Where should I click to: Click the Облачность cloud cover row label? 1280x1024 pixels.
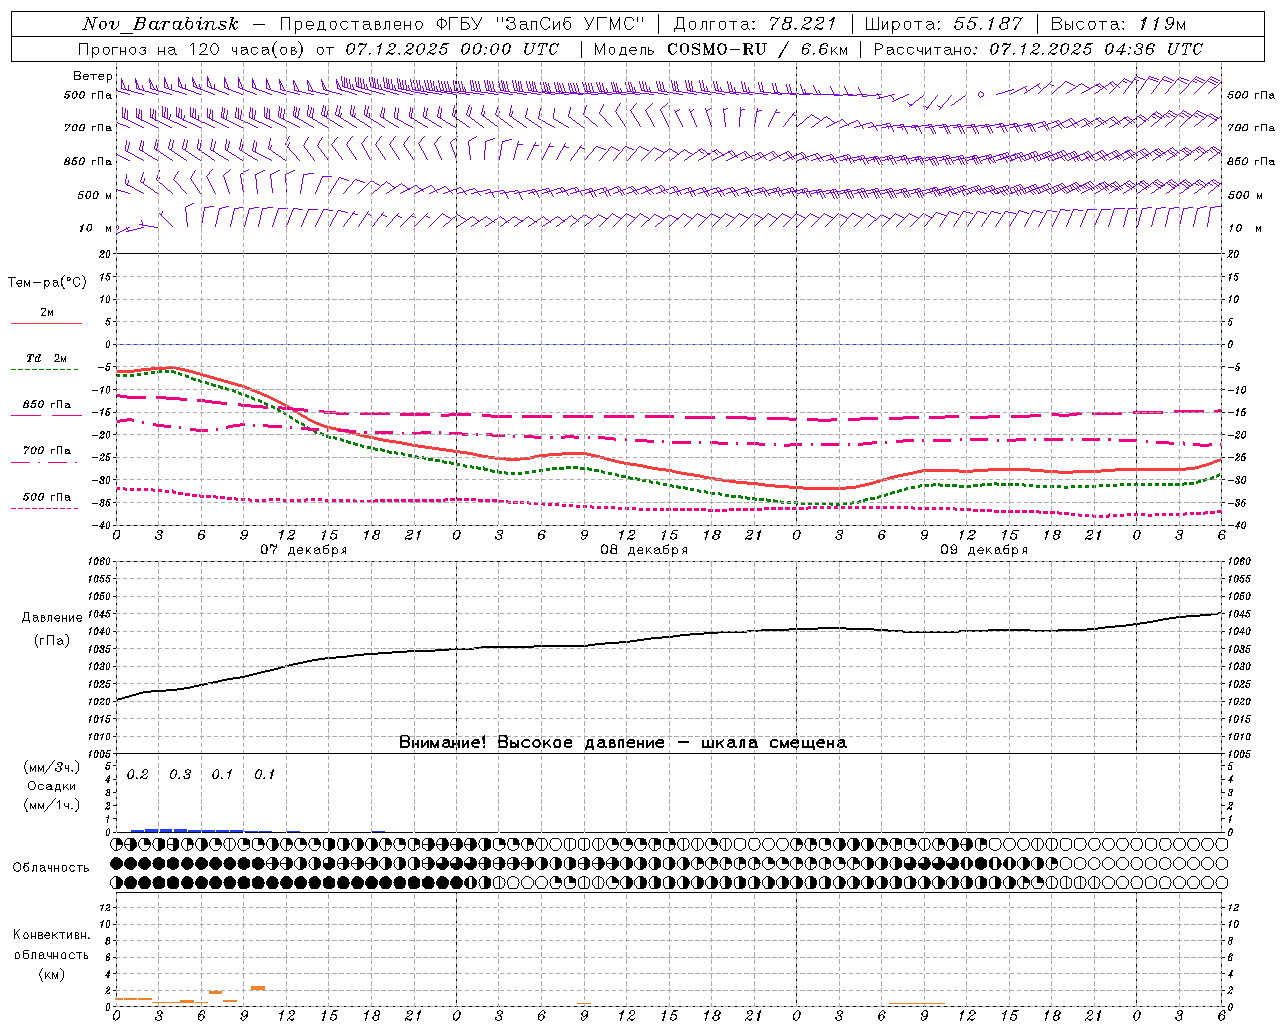(x=51, y=867)
